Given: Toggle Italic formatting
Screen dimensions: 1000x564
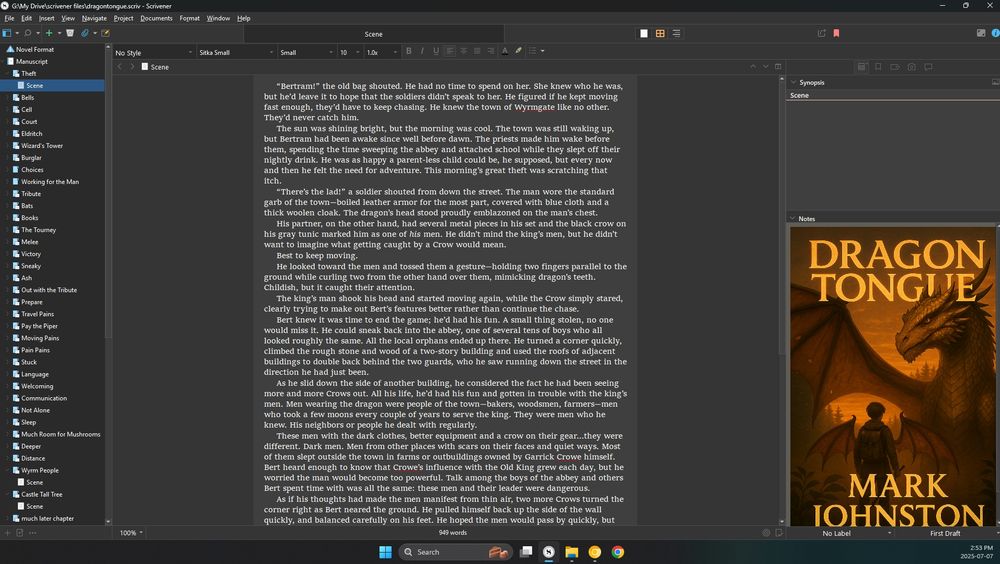Looking at the screenshot, I should tap(422, 51).
